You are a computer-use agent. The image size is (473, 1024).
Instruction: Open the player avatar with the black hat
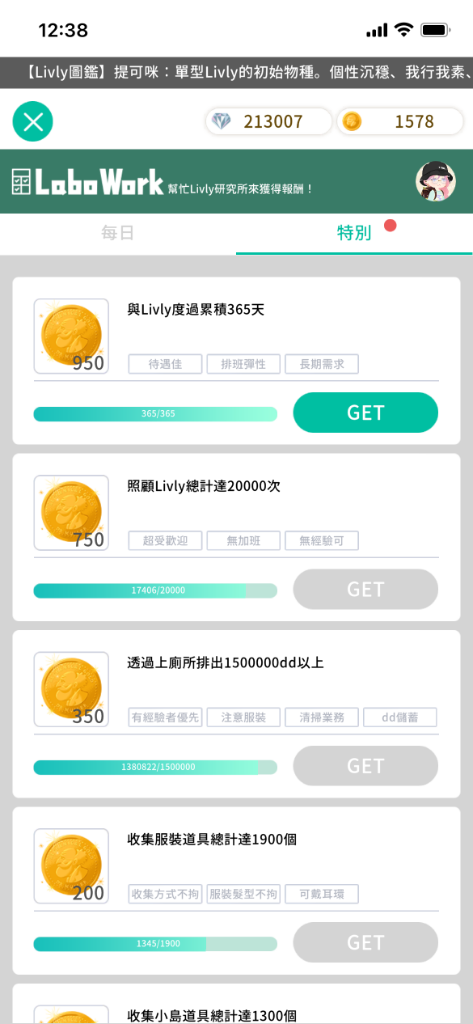click(x=436, y=180)
